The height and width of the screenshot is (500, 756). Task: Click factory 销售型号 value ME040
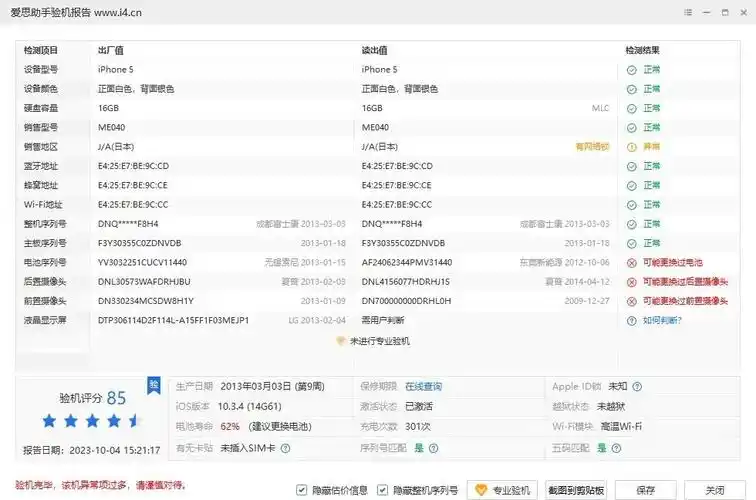(111, 128)
